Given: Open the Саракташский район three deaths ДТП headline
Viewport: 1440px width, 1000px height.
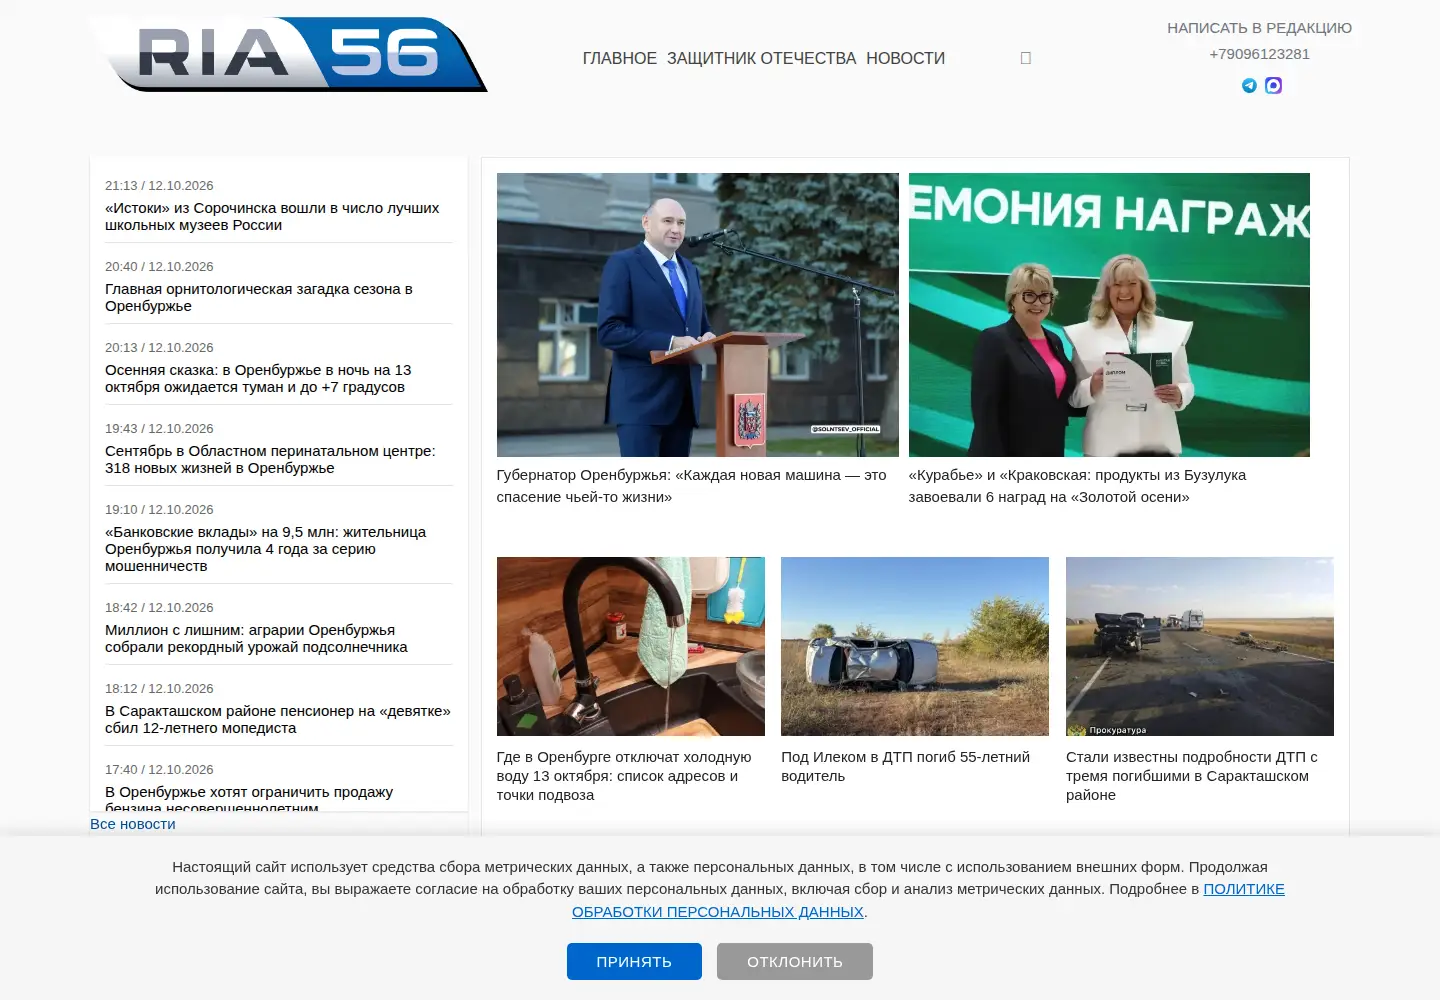Looking at the screenshot, I should (x=1192, y=776).
